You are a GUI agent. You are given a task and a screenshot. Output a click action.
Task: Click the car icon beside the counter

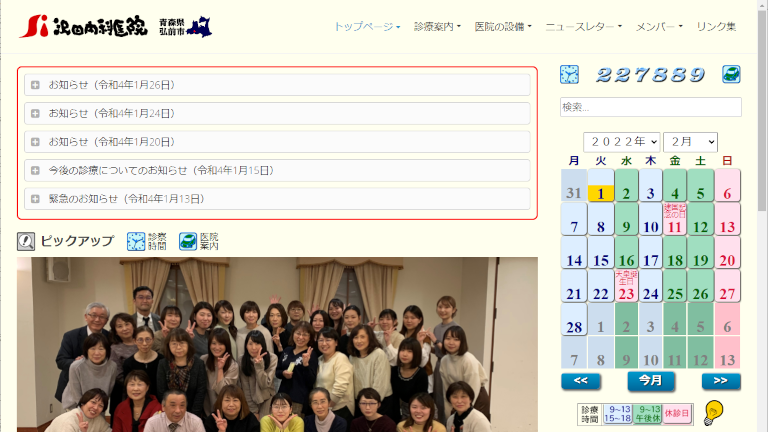(x=731, y=74)
